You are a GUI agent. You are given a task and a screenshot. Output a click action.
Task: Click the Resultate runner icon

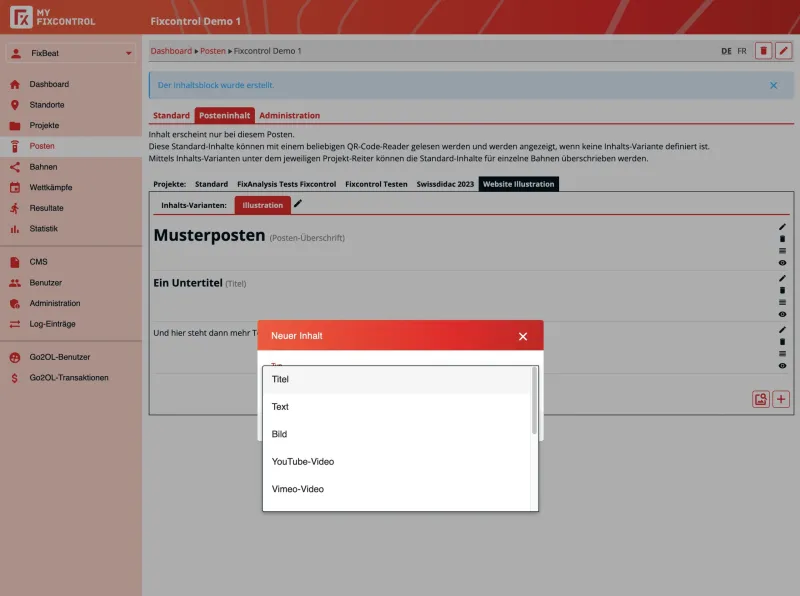click(x=15, y=208)
